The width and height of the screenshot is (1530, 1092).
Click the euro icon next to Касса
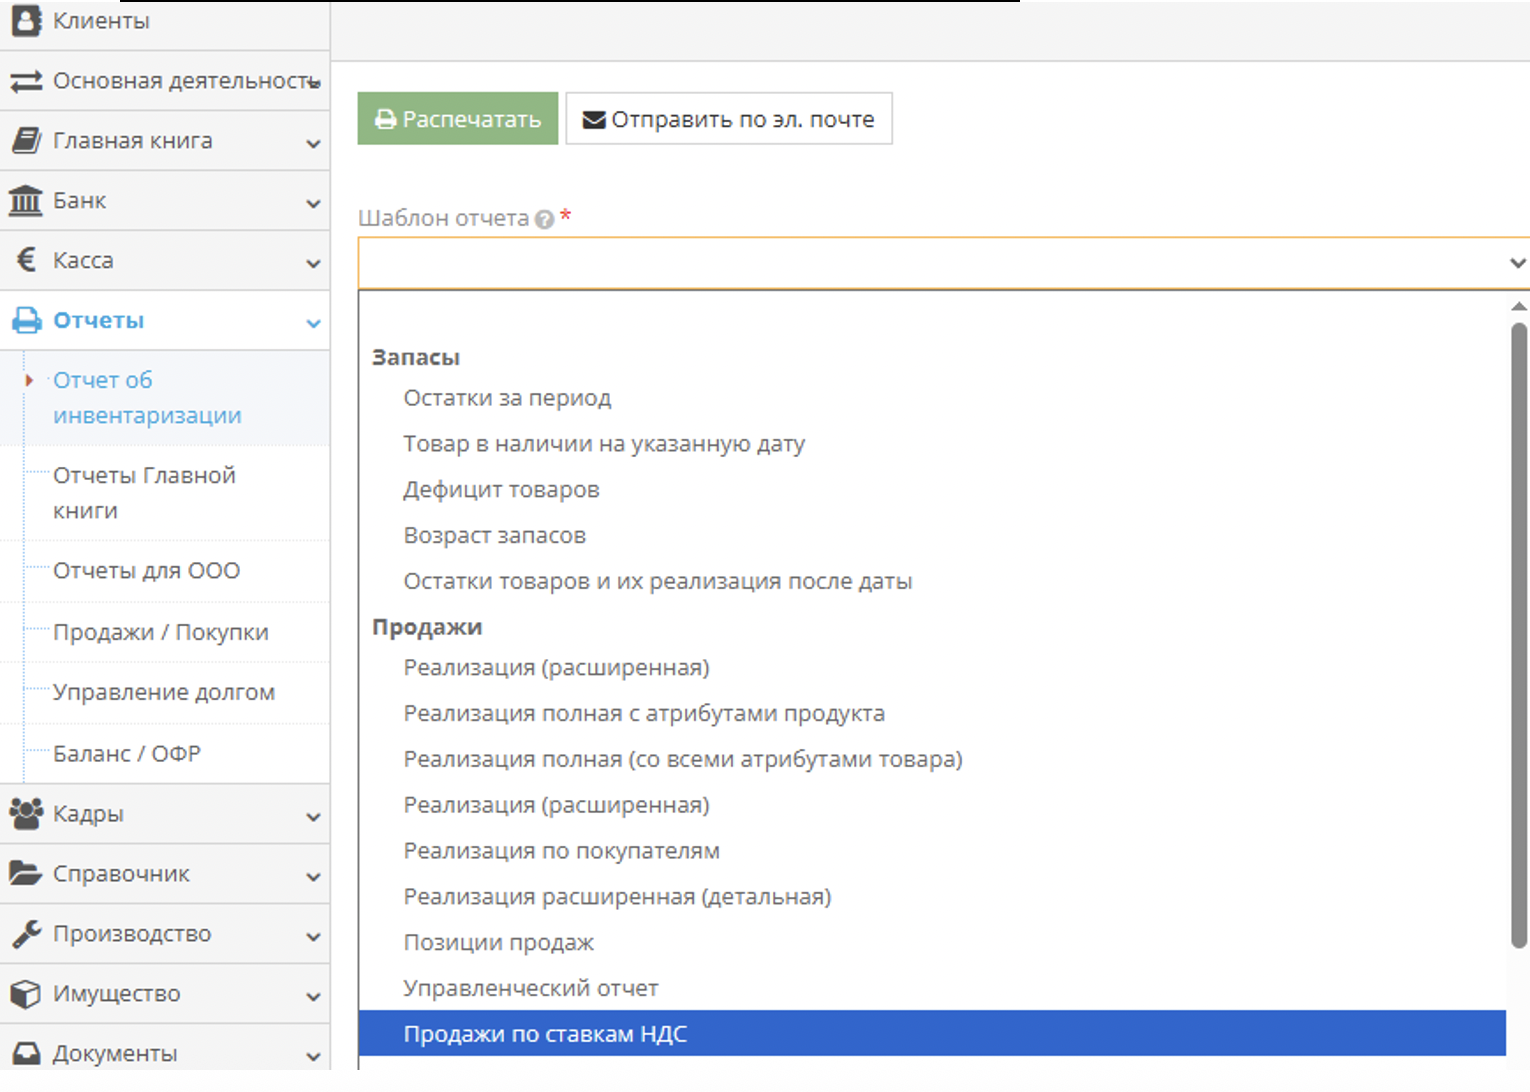pyautogui.click(x=27, y=260)
